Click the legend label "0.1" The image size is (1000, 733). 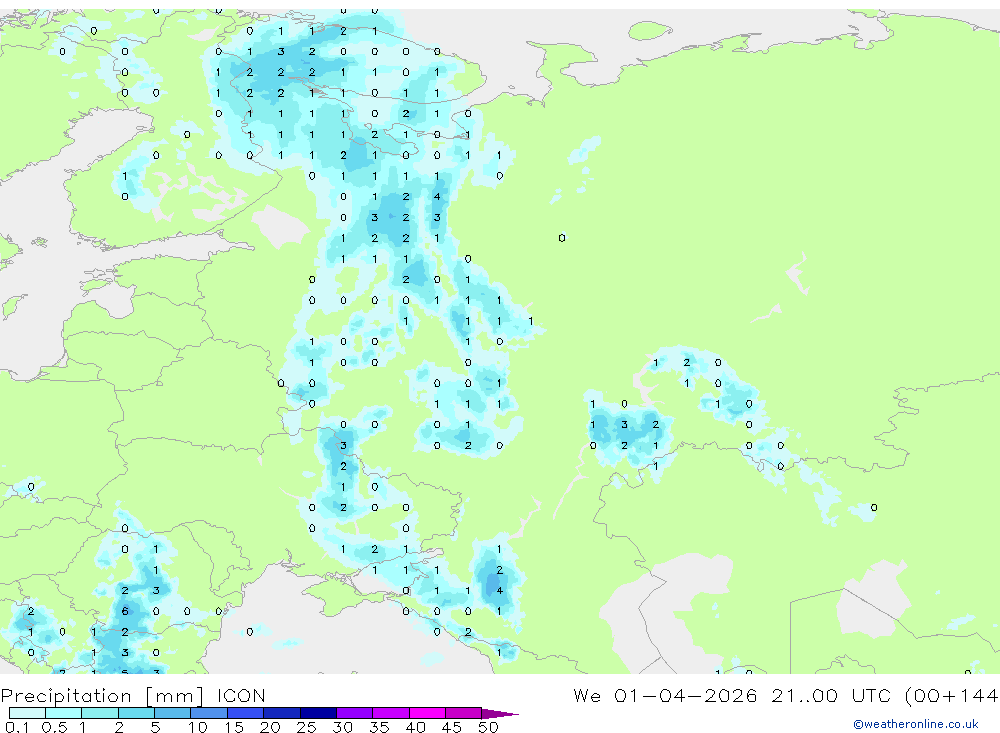coord(17,727)
